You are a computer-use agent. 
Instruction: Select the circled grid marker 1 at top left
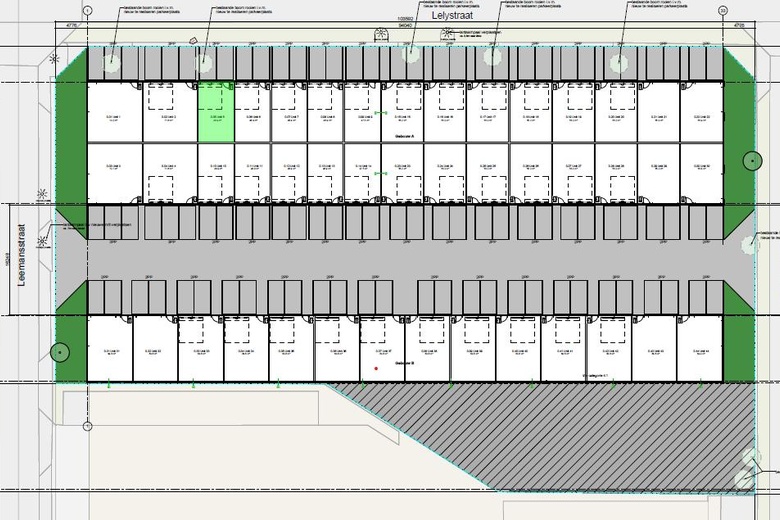pyautogui.click(x=88, y=10)
